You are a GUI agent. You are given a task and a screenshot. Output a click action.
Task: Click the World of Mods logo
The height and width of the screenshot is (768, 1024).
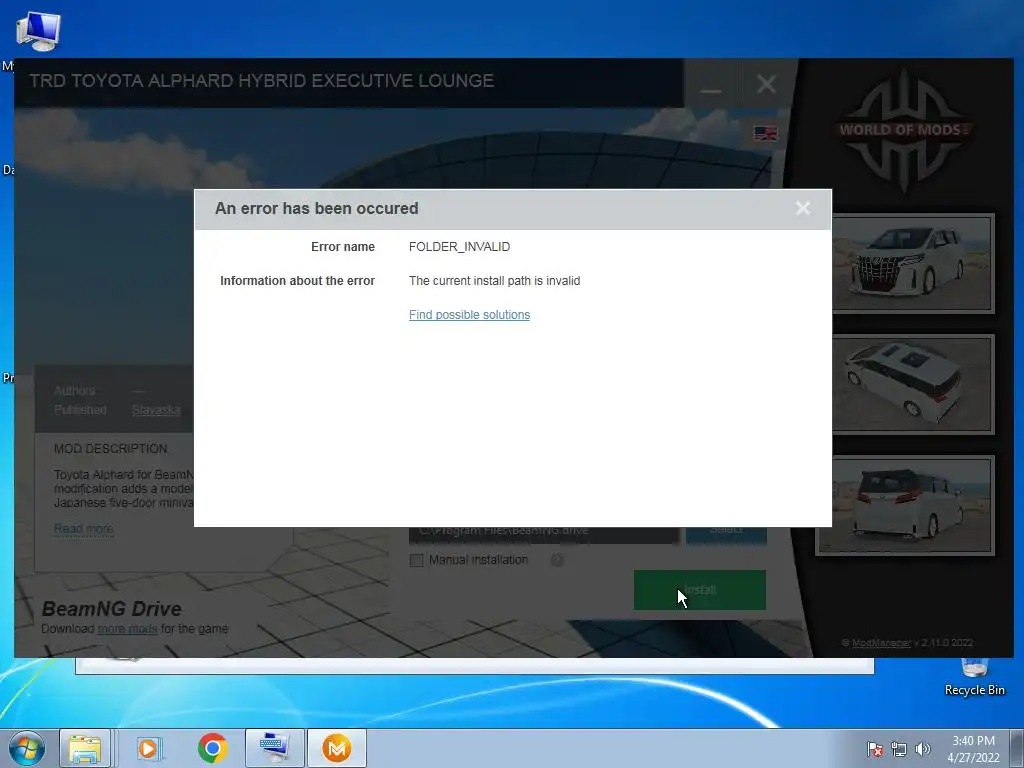[903, 131]
